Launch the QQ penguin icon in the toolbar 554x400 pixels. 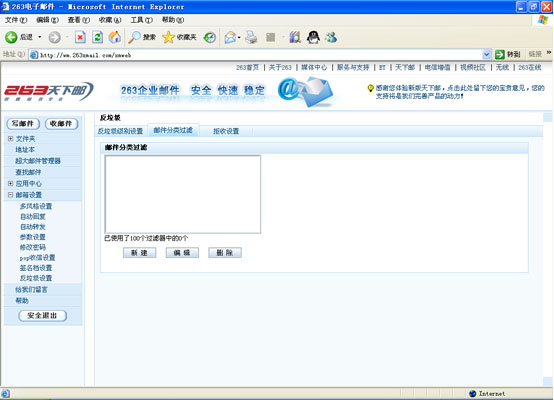pos(313,37)
